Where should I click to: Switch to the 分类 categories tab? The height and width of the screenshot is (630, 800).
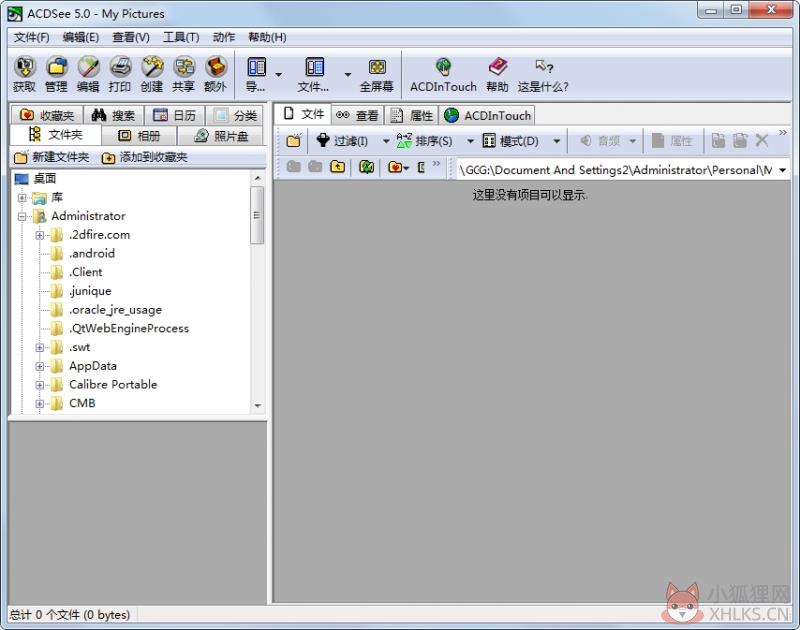(x=235, y=115)
